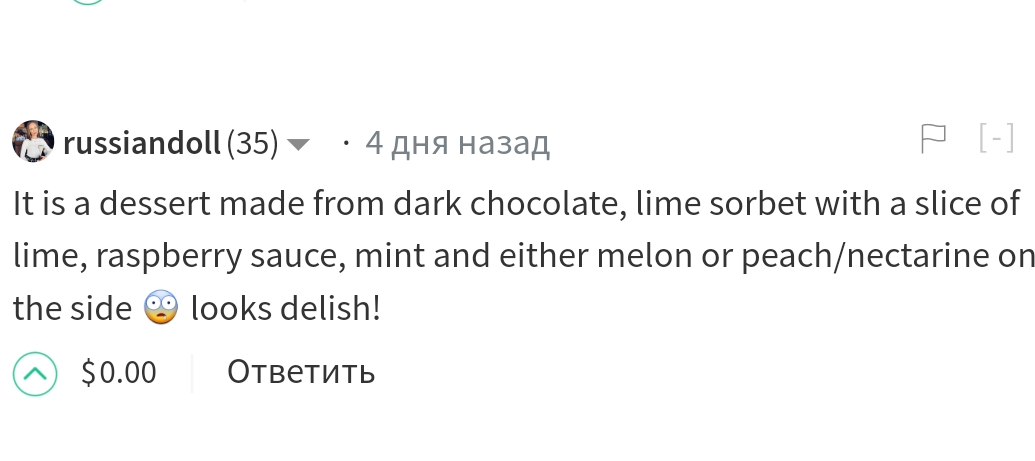Flag the russiandoll comment
1035x461 pixels.
click(x=933, y=140)
